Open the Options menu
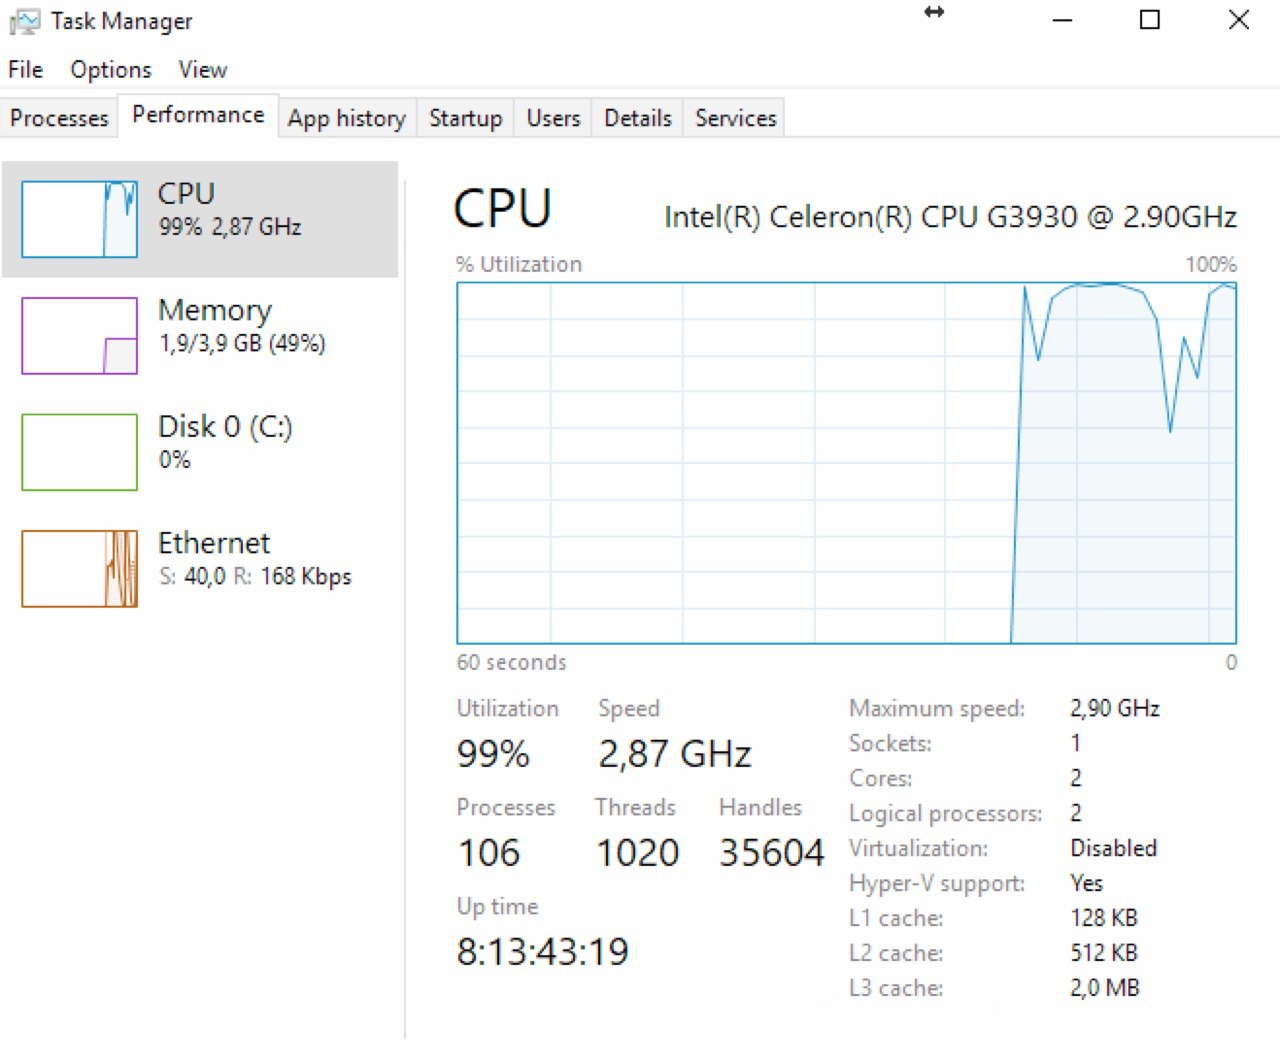 (x=111, y=70)
